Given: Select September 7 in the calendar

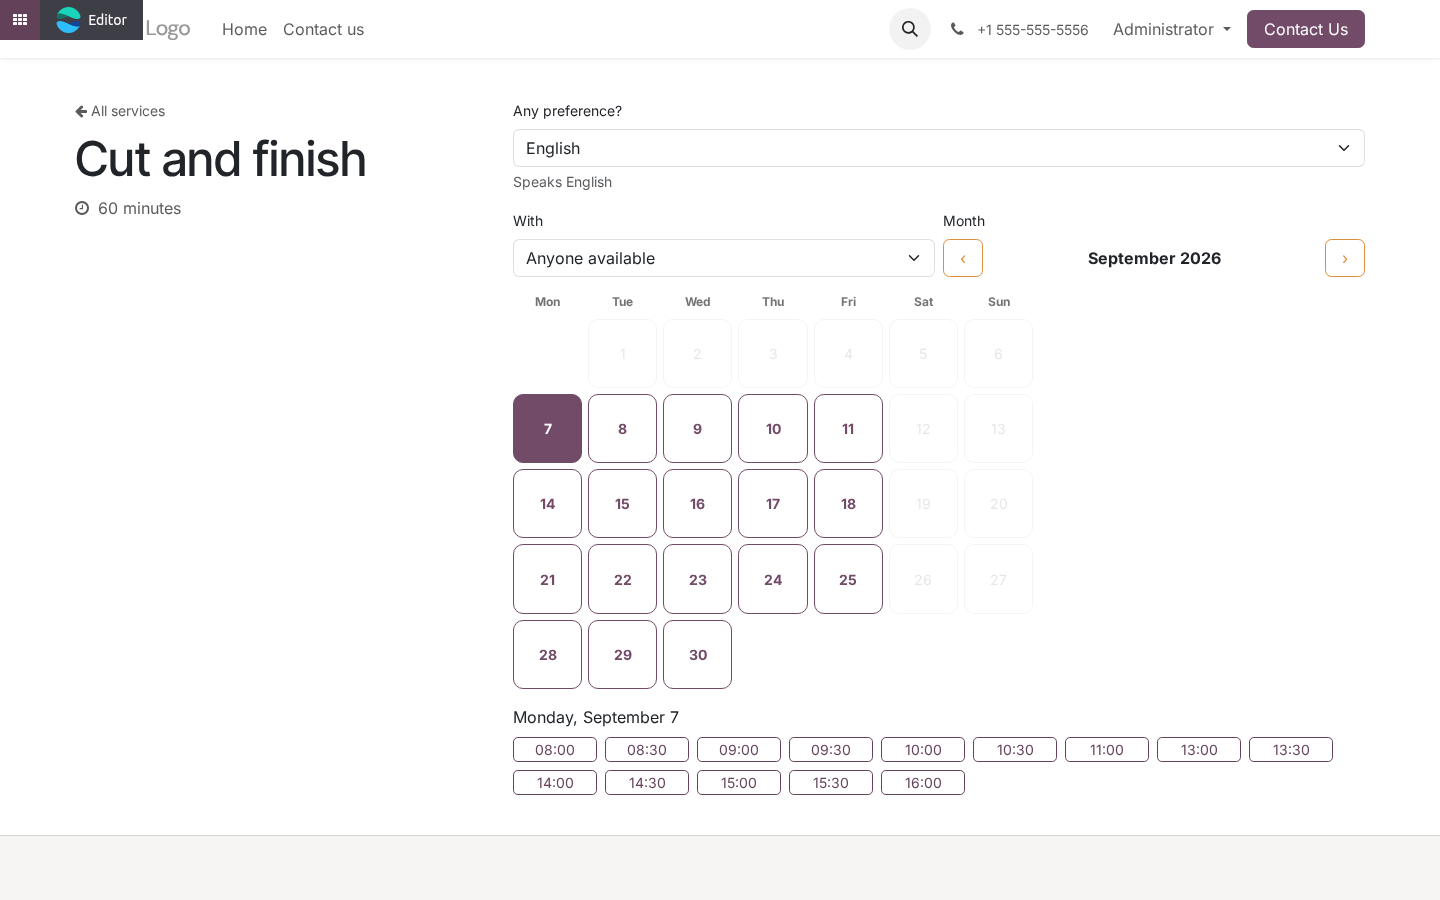Looking at the screenshot, I should 547,428.
